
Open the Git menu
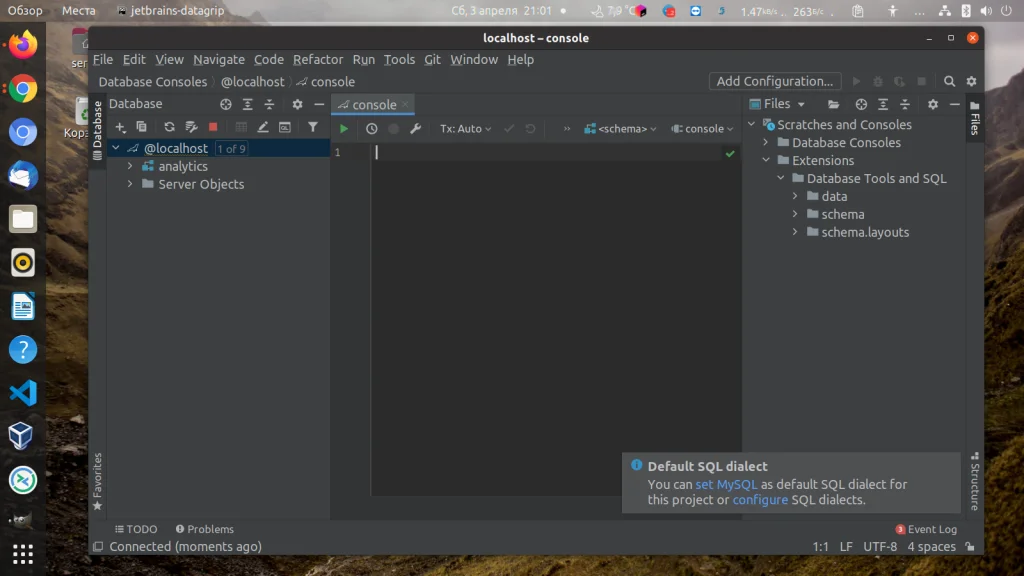click(x=432, y=59)
